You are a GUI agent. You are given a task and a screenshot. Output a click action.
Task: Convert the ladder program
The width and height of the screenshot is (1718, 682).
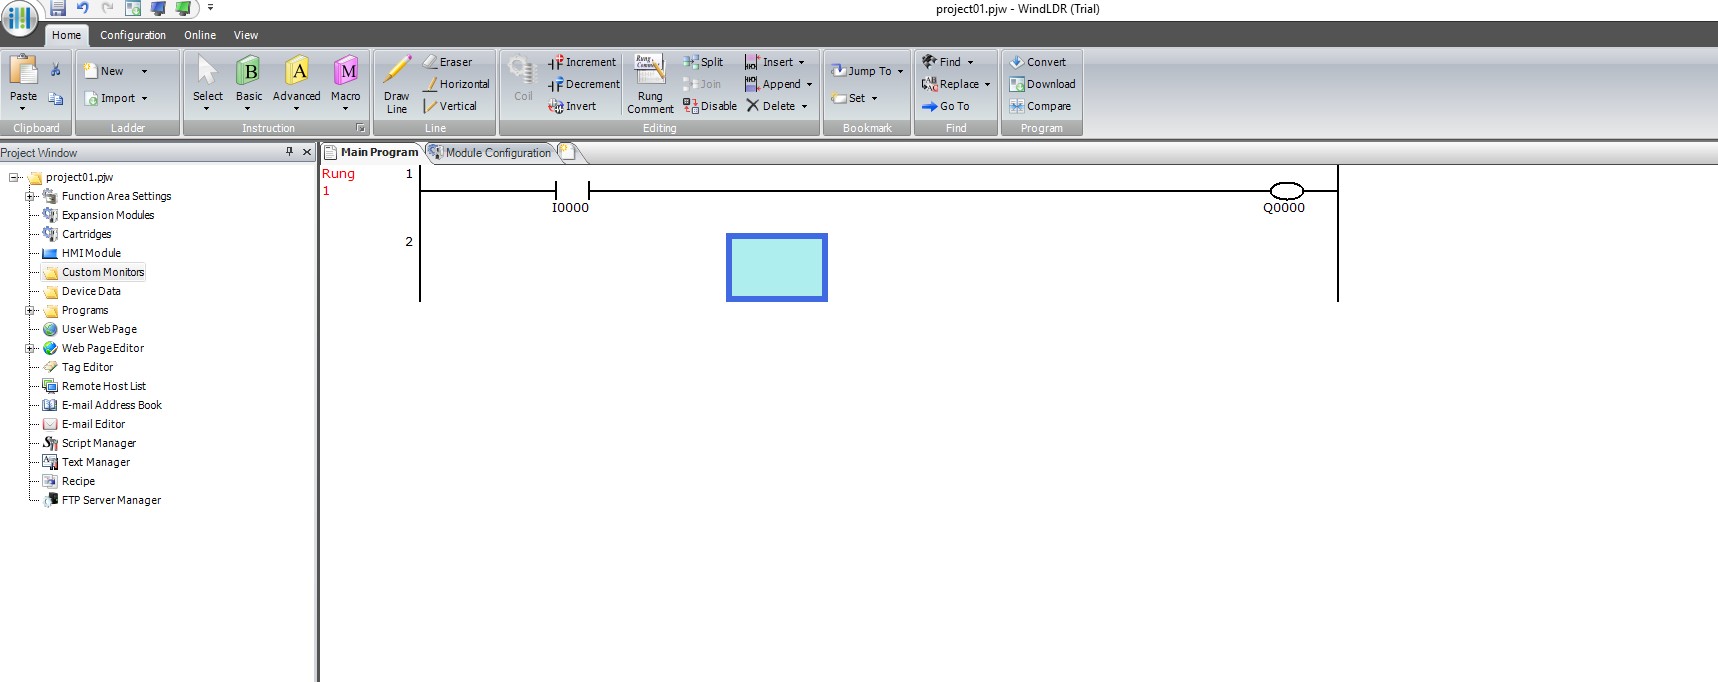(1037, 62)
